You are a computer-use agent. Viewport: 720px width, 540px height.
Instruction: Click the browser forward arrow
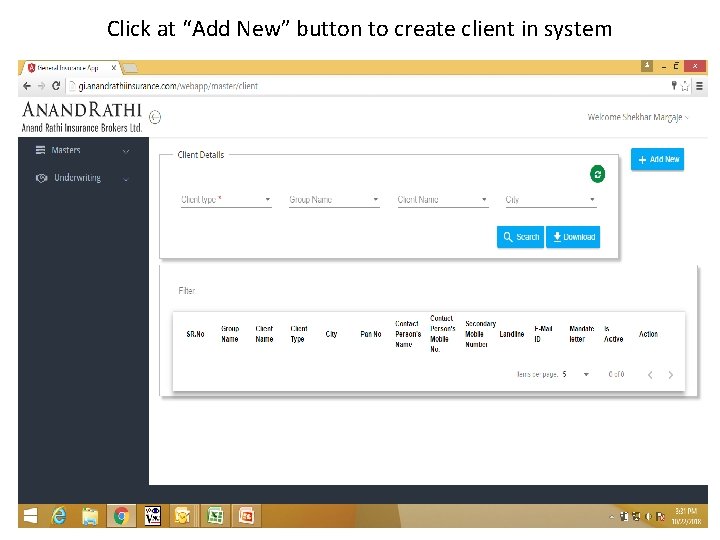pos(41,86)
